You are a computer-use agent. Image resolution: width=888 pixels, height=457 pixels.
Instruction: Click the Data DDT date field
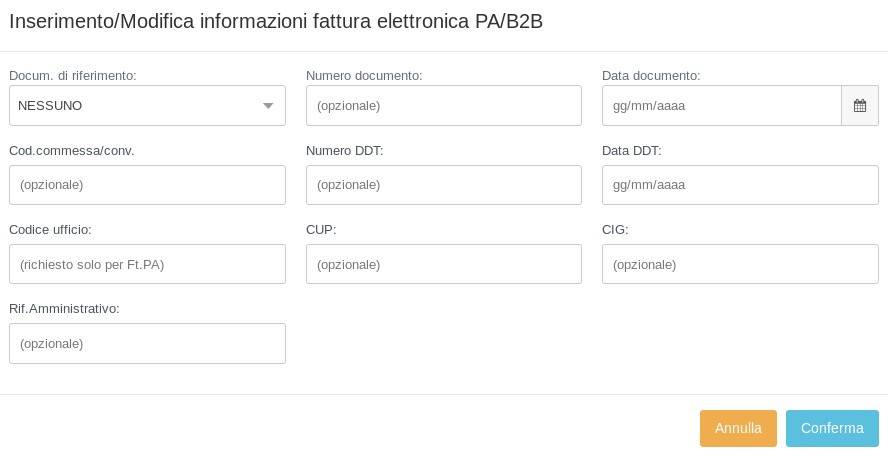point(740,185)
